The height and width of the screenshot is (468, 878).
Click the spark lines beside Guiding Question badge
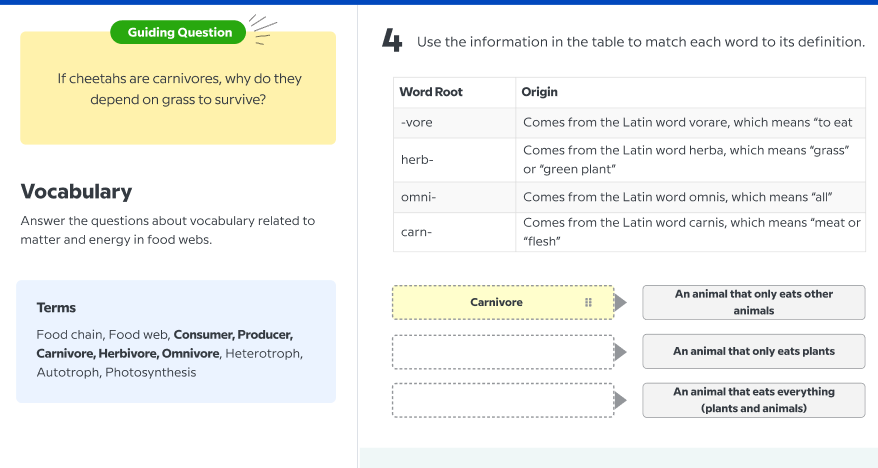(x=262, y=30)
